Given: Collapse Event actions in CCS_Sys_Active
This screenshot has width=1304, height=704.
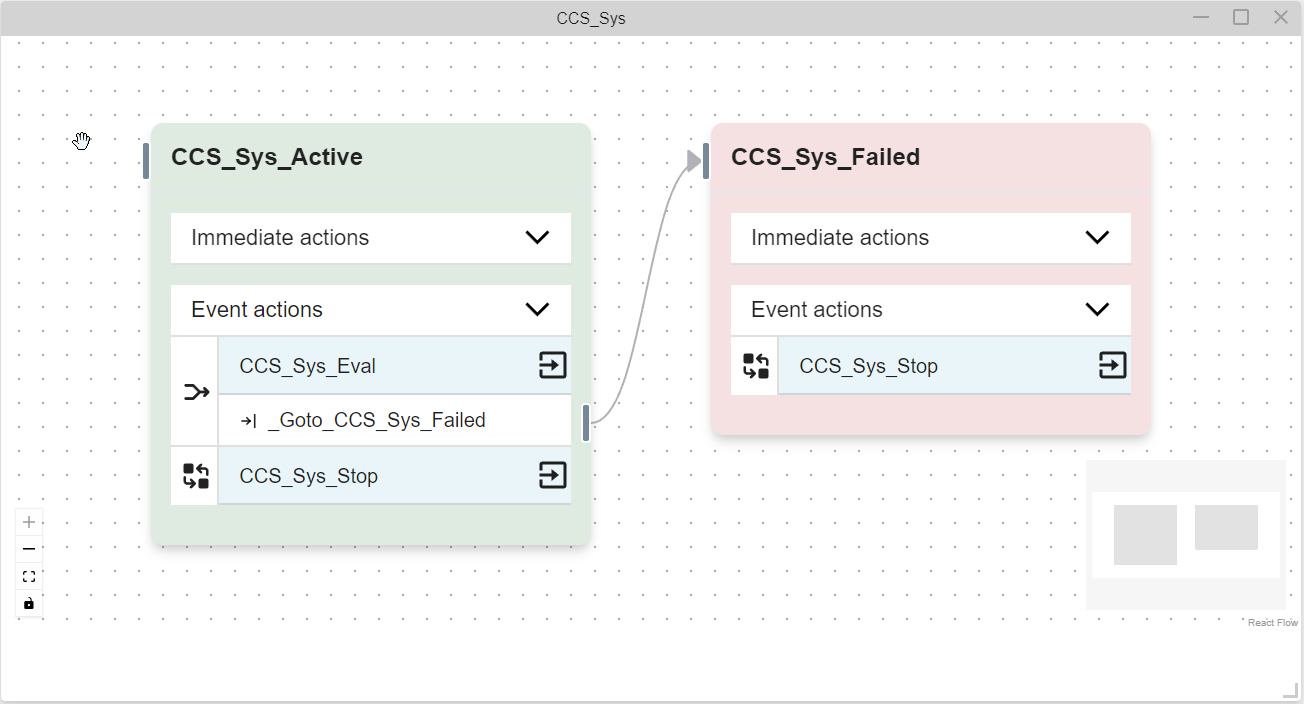Looking at the screenshot, I should point(537,310).
